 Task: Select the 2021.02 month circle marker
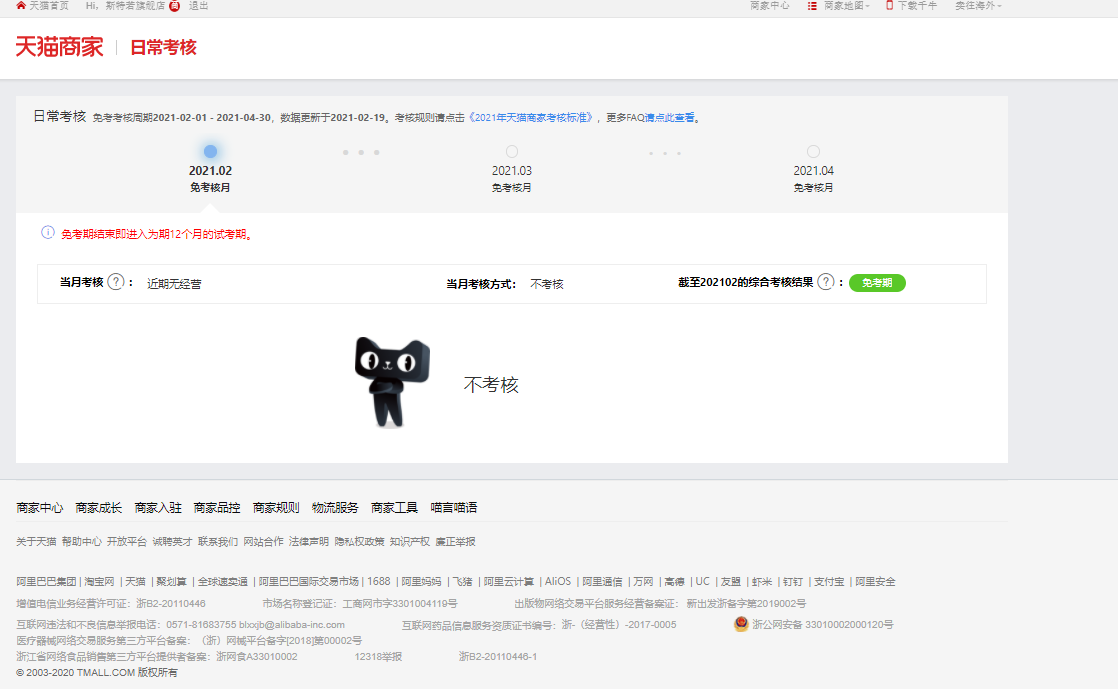(x=210, y=151)
